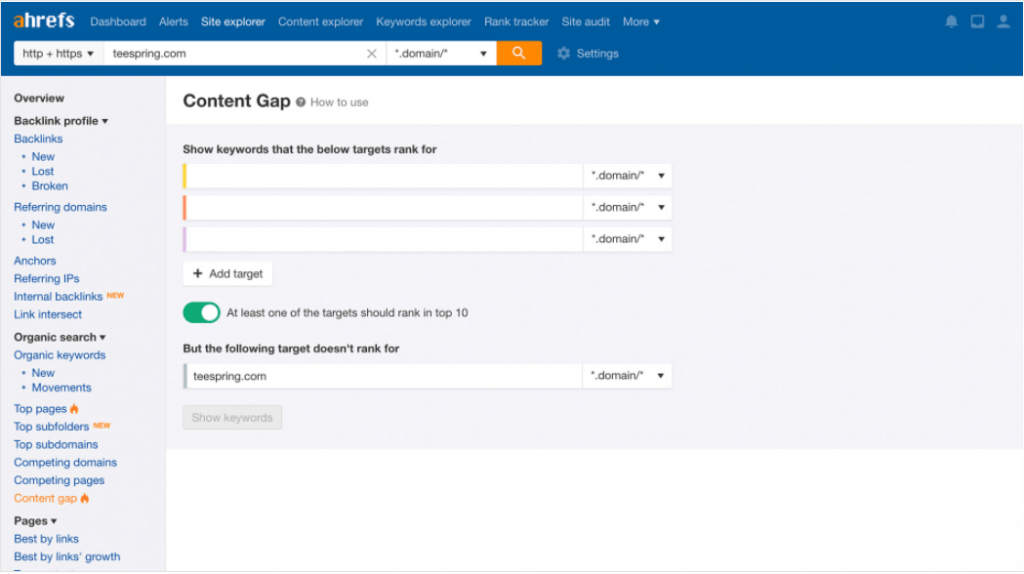Open the user account icon
This screenshot has height=574, width=1024.
click(x=1003, y=22)
